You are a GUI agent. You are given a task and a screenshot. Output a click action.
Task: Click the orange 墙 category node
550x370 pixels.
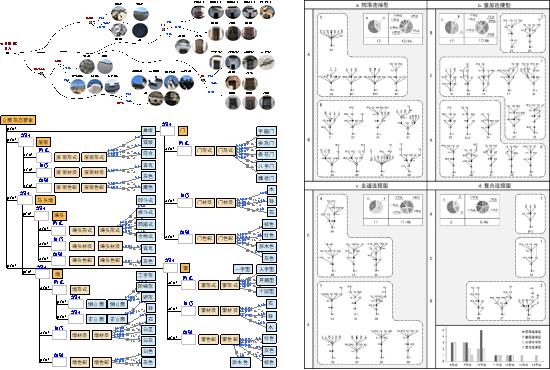pos(58,274)
